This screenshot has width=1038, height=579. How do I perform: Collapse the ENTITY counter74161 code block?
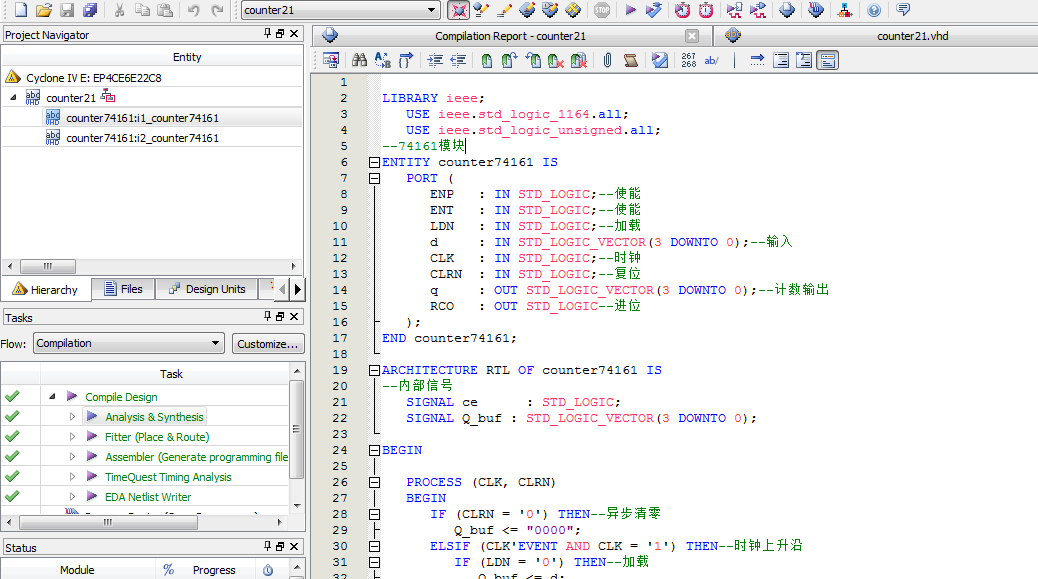click(x=374, y=162)
